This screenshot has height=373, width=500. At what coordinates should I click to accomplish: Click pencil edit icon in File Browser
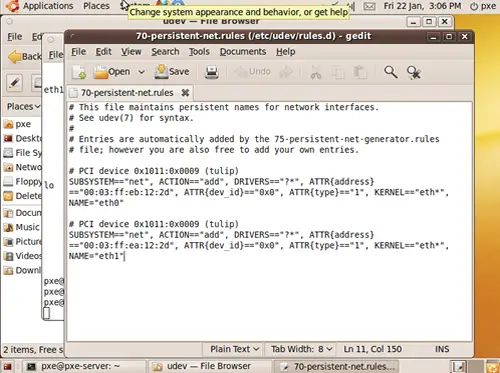[14, 82]
